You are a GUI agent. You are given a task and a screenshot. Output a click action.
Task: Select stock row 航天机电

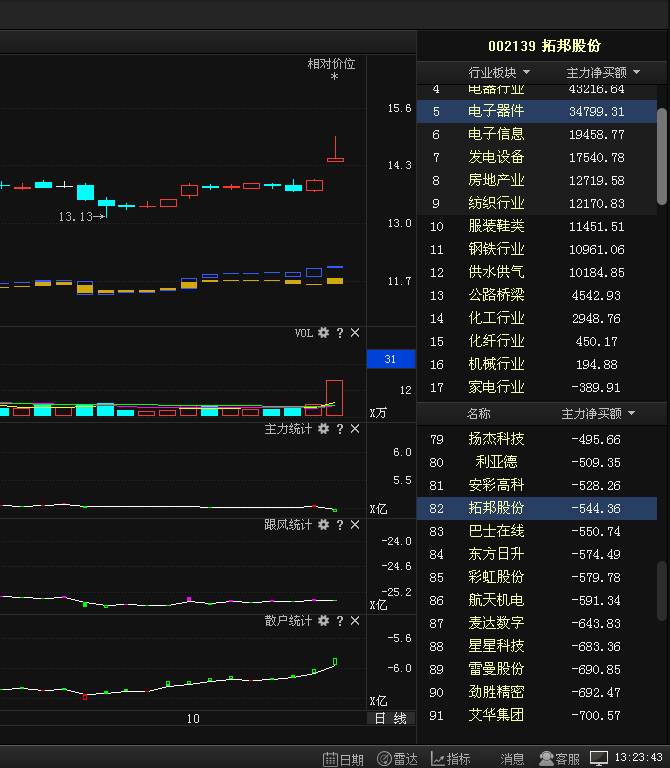click(537, 600)
